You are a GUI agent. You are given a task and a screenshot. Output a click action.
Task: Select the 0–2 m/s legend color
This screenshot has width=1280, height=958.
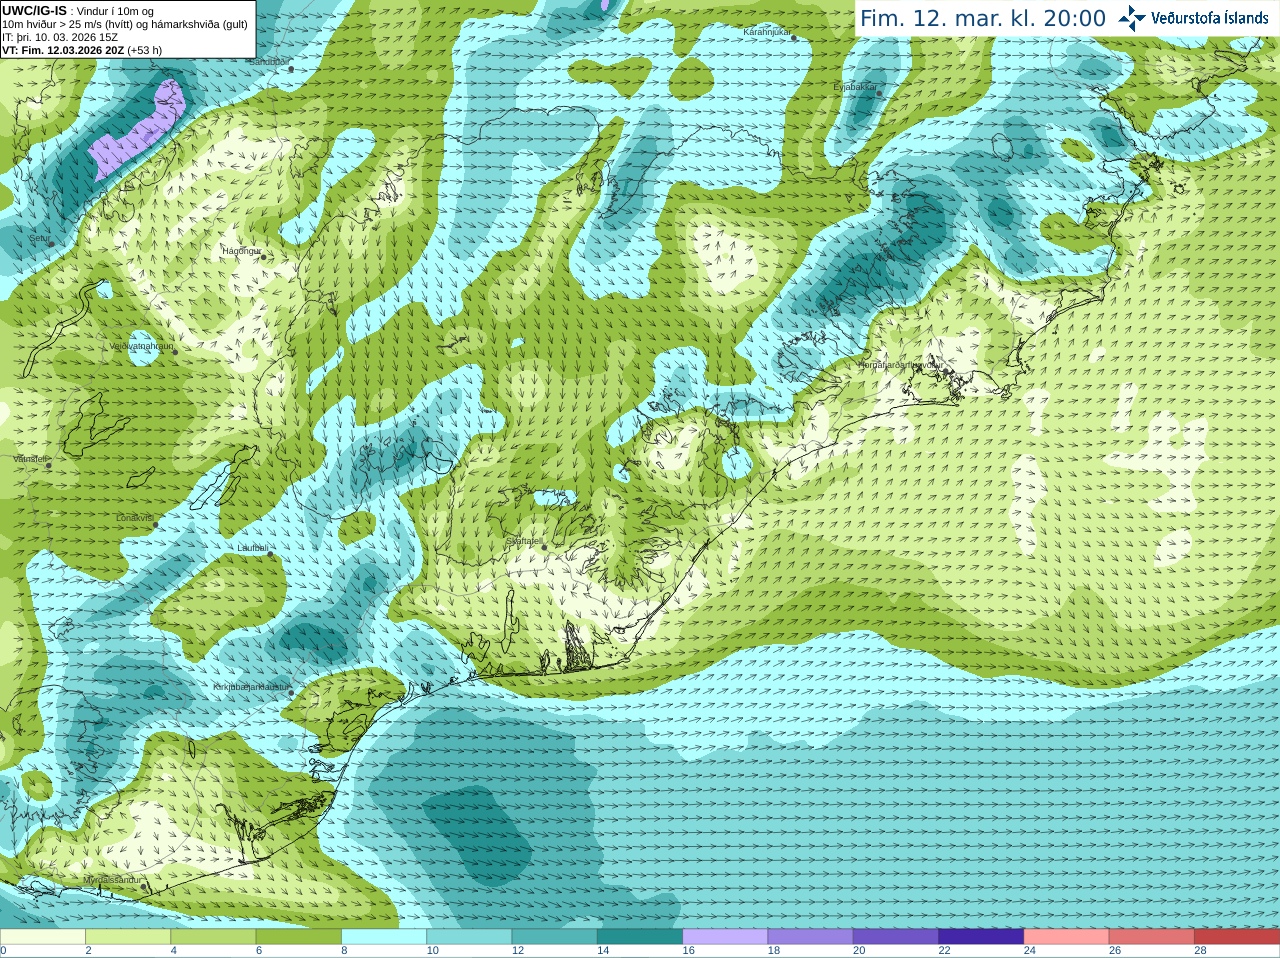[42, 937]
